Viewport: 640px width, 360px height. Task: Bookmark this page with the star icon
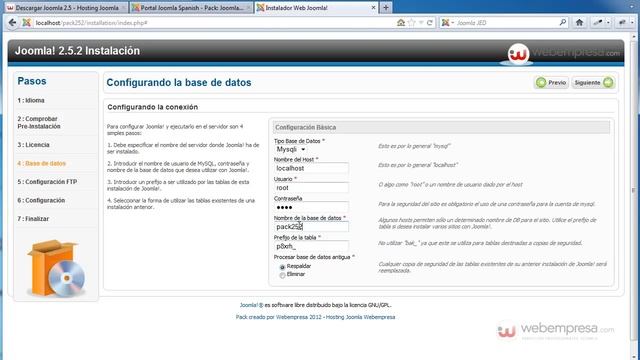(411, 22)
